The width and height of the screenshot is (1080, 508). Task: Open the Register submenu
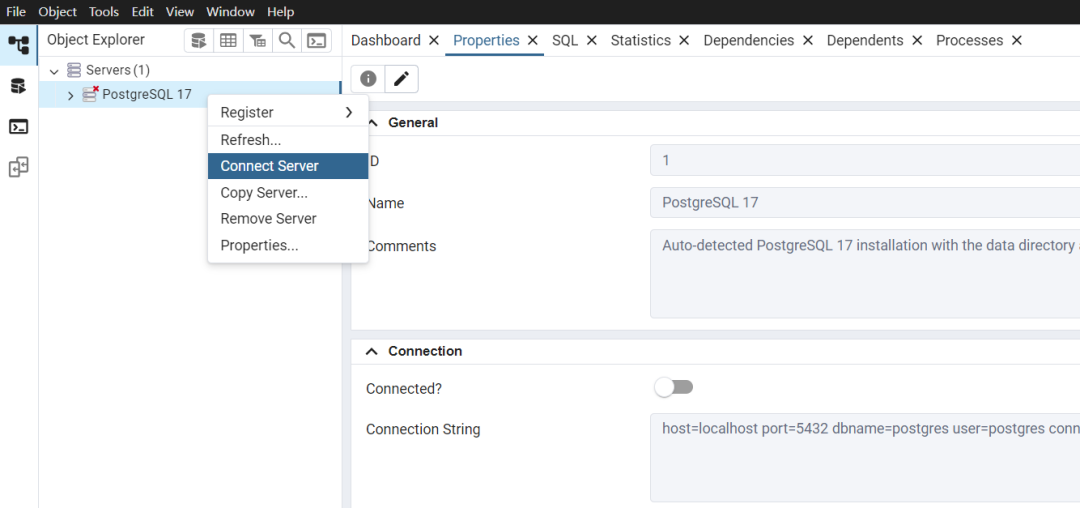[x=288, y=112]
